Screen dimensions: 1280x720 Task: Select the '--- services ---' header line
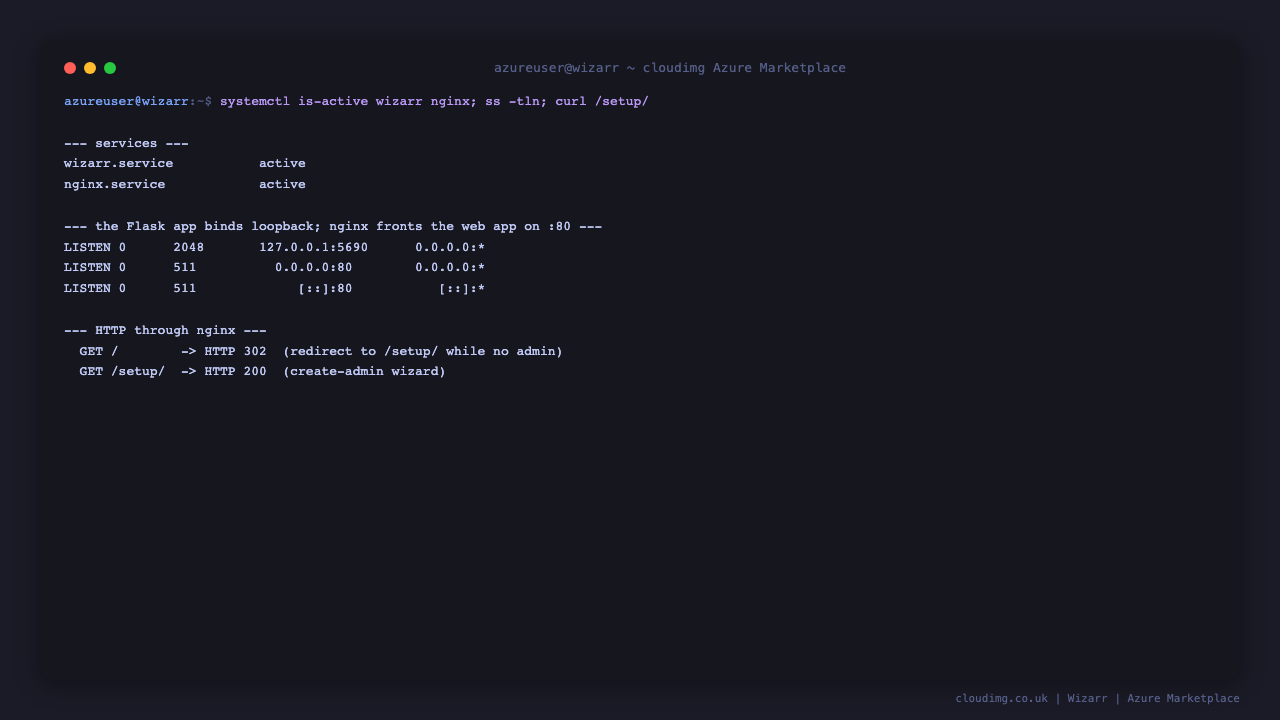[x=126, y=143]
